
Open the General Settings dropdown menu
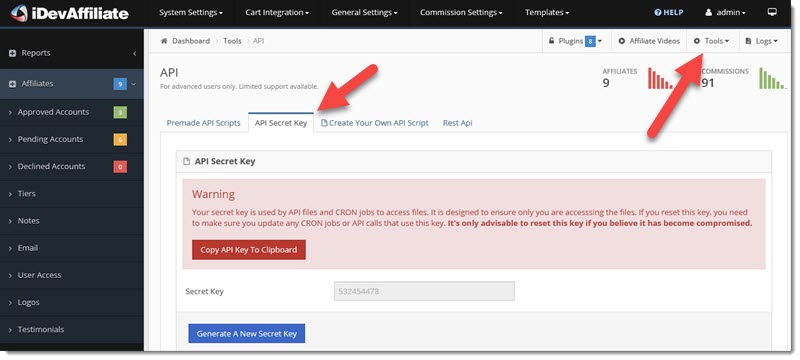pos(364,13)
